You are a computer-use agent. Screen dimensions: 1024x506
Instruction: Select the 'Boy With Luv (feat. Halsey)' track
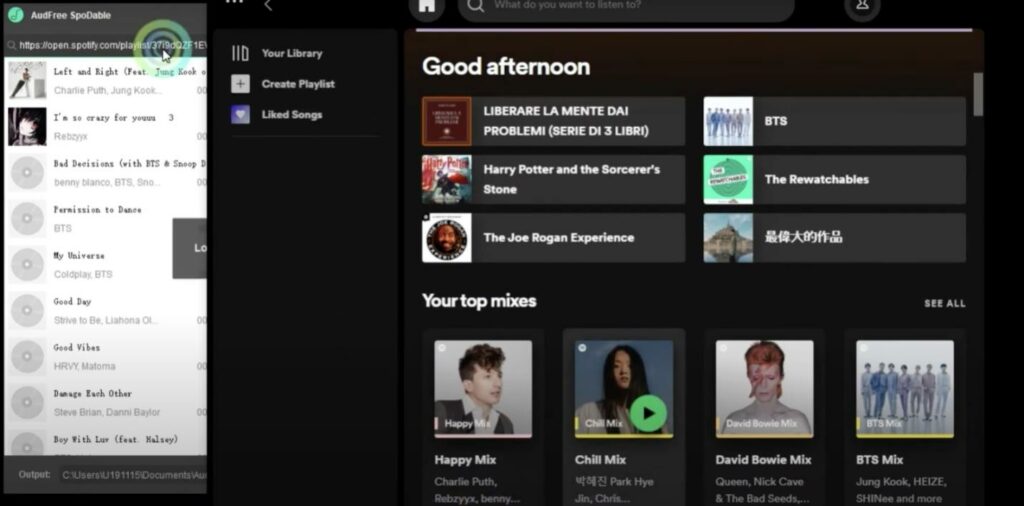coord(106,441)
